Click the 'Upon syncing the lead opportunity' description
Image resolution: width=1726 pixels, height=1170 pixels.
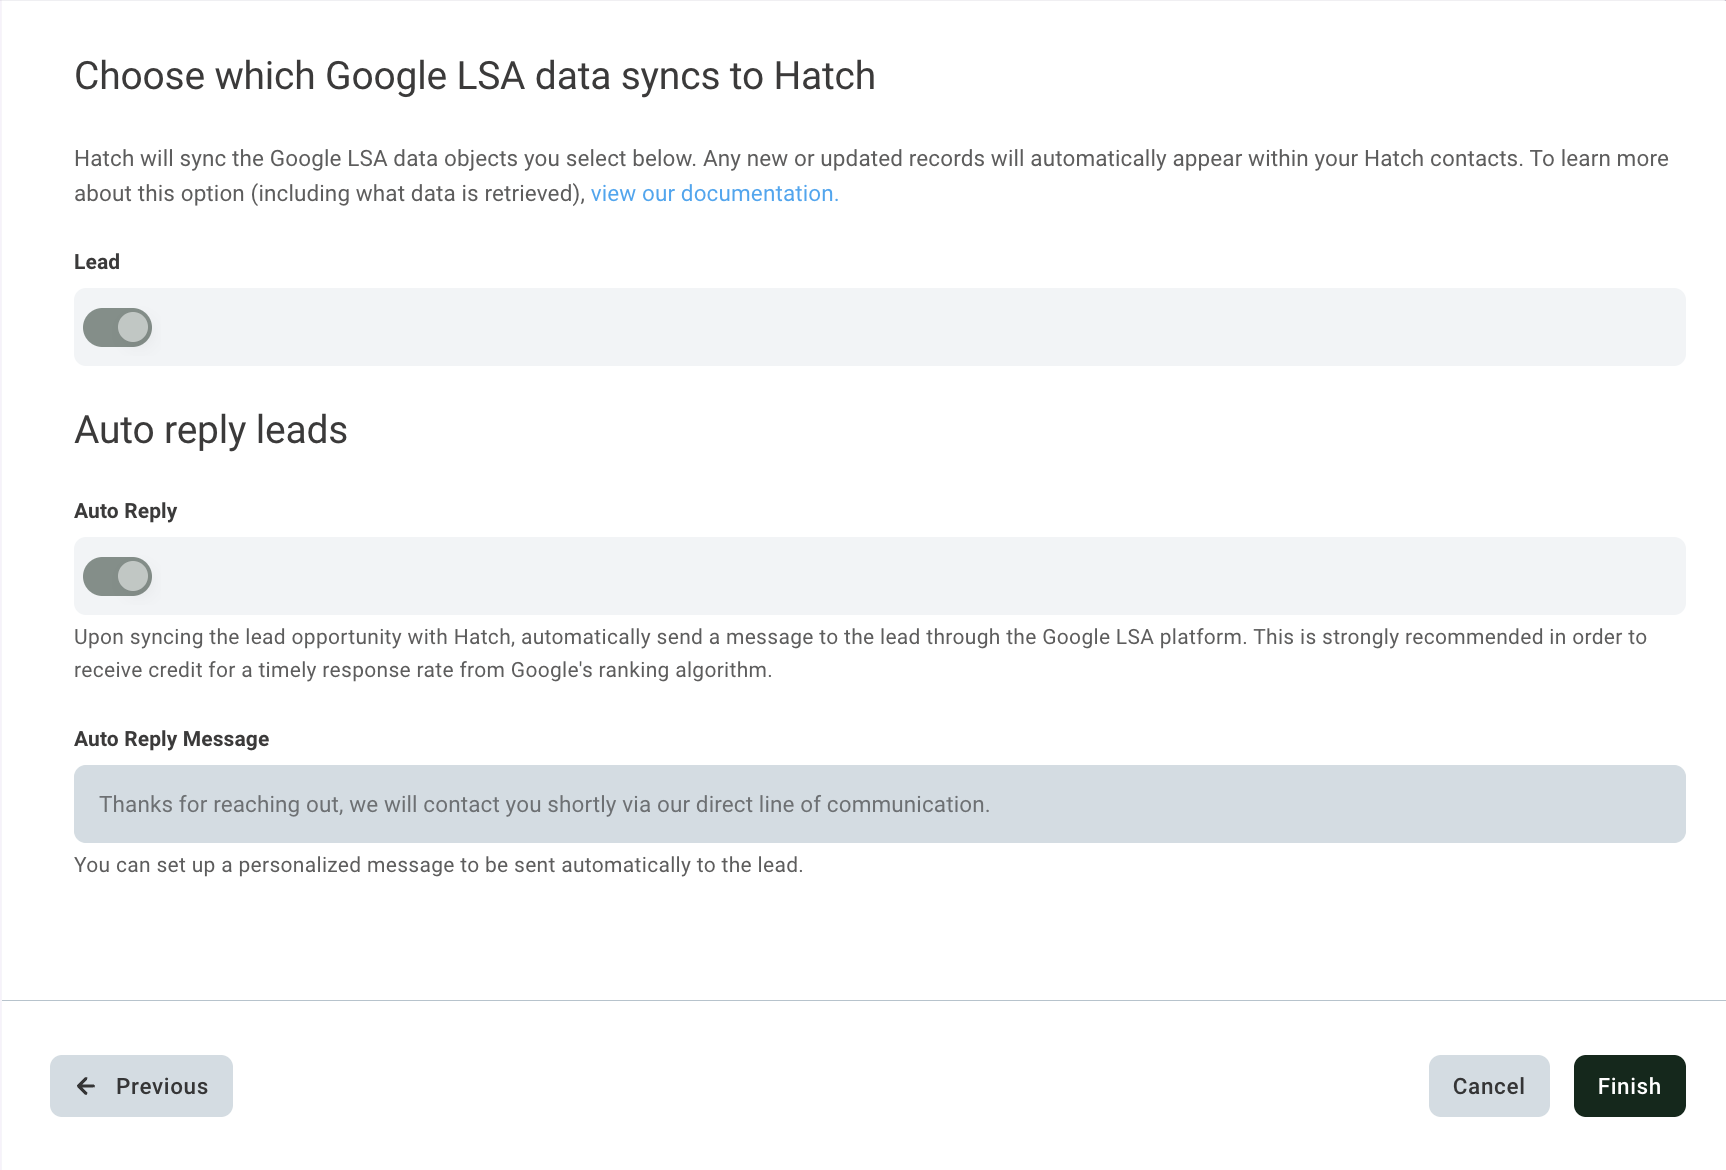(860, 653)
